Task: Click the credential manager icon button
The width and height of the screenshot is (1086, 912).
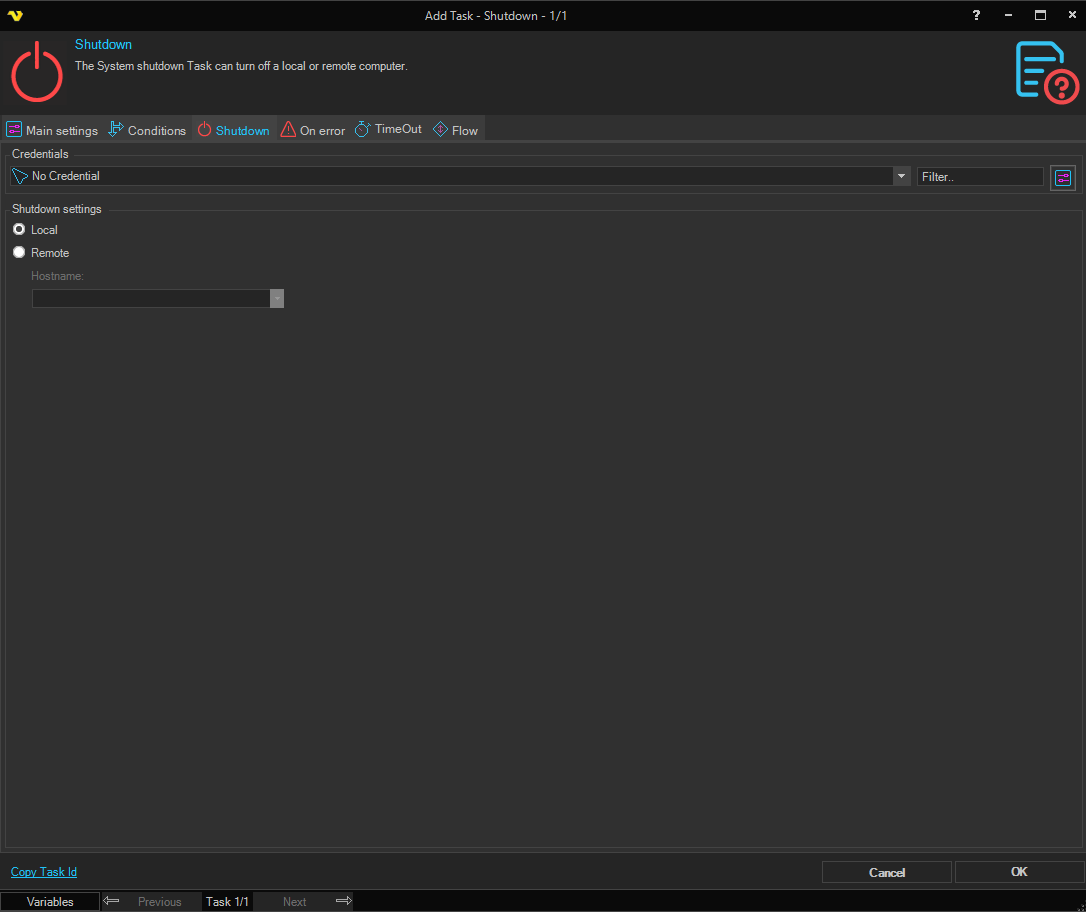Action: (x=1062, y=178)
